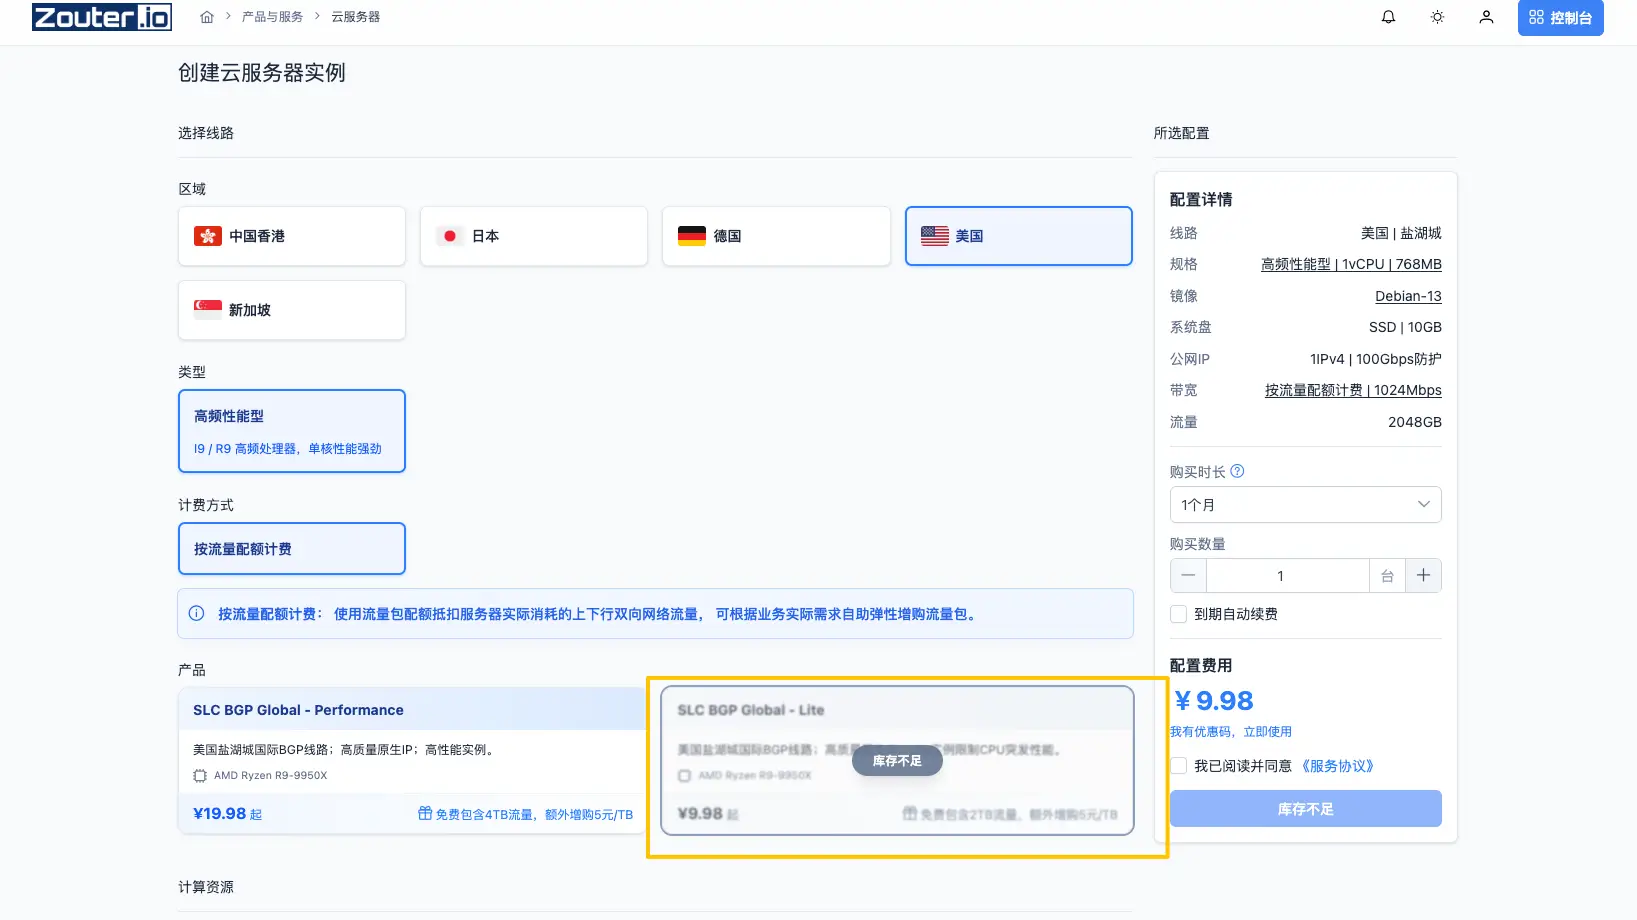Toggle the light/dark theme sun icon
The width and height of the screenshot is (1637, 920).
click(1437, 17)
